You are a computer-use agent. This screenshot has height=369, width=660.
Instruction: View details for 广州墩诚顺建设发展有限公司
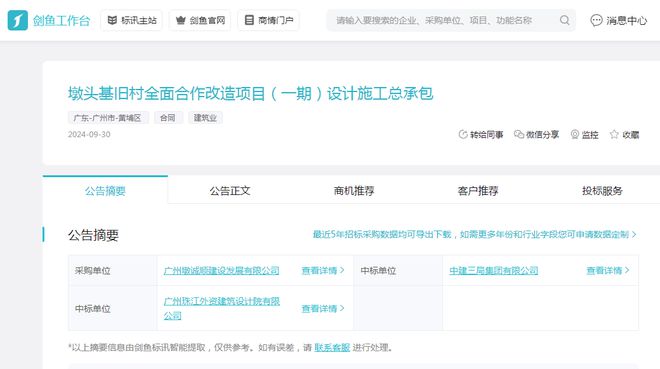tap(323, 271)
